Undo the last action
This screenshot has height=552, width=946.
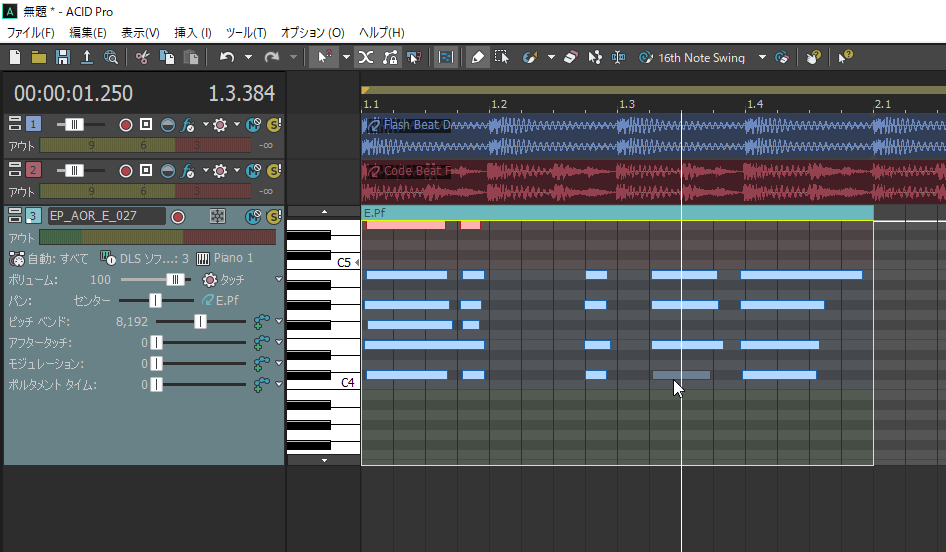[x=227, y=57]
